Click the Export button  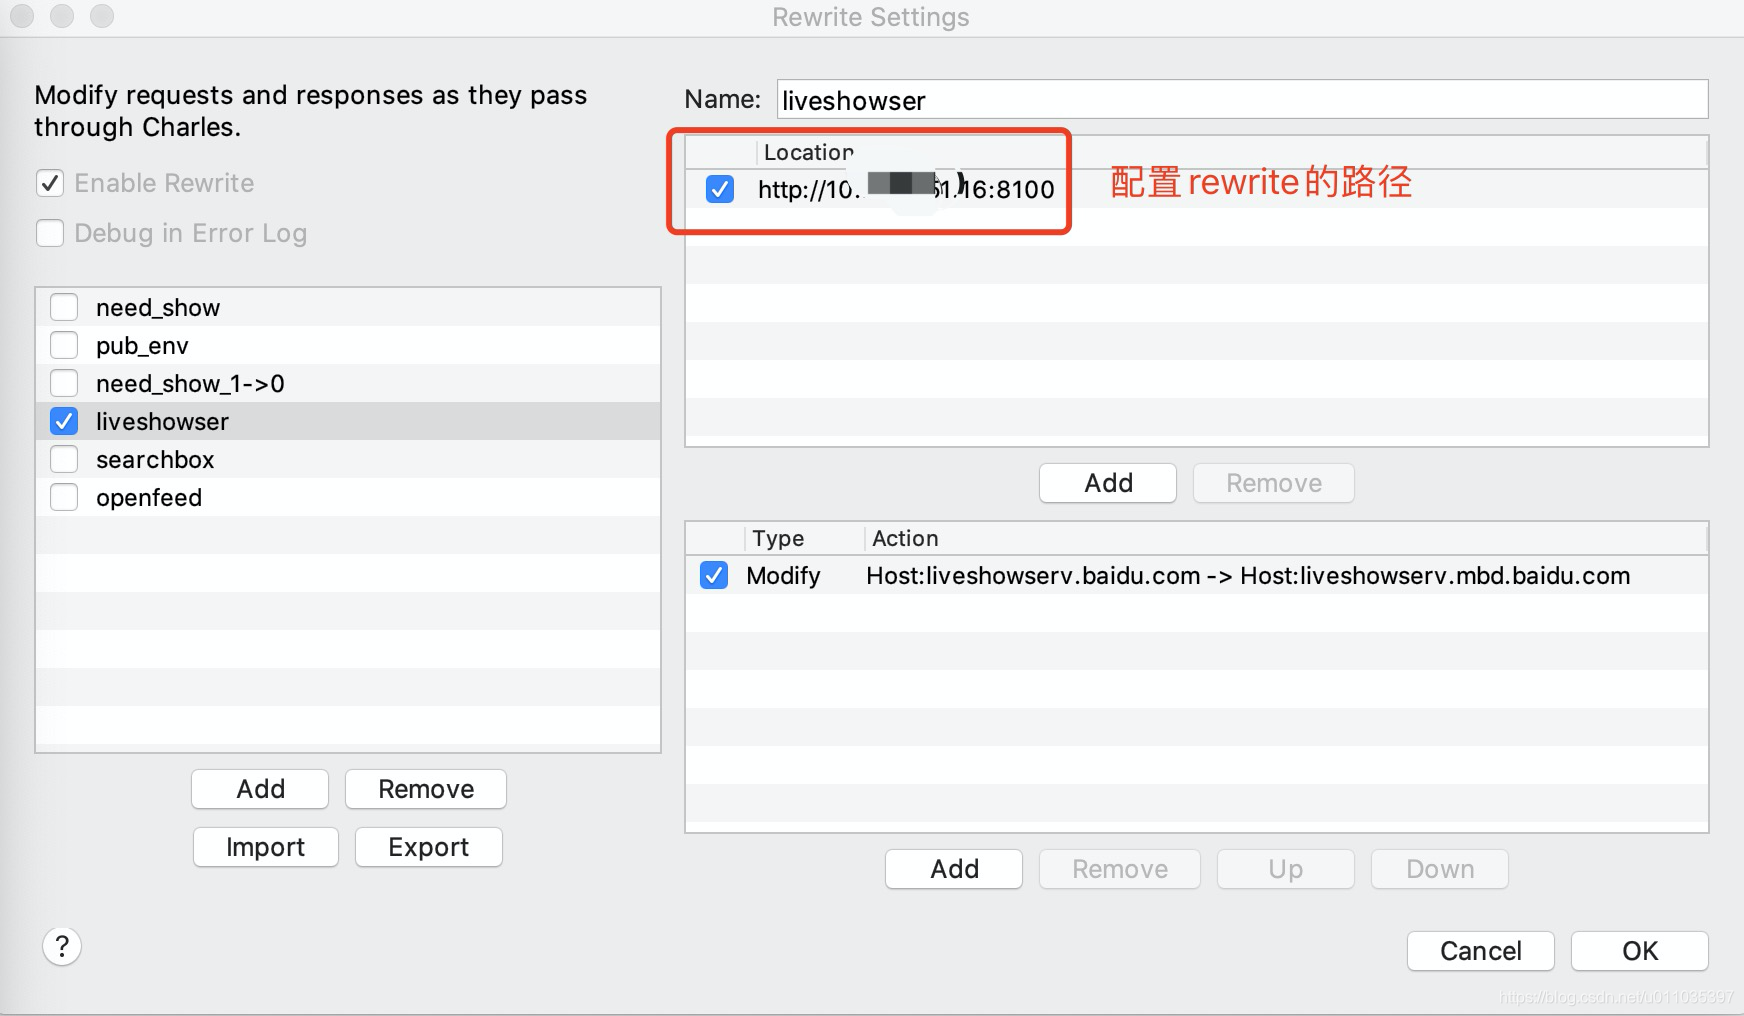(428, 847)
